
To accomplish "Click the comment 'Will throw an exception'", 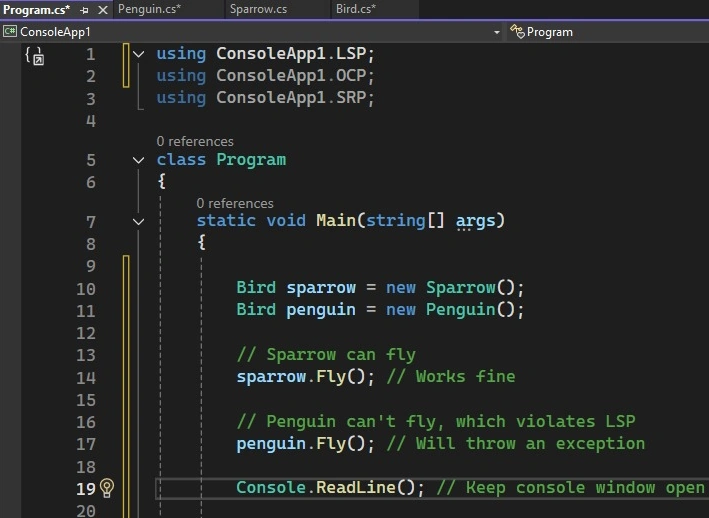I will click(516, 443).
